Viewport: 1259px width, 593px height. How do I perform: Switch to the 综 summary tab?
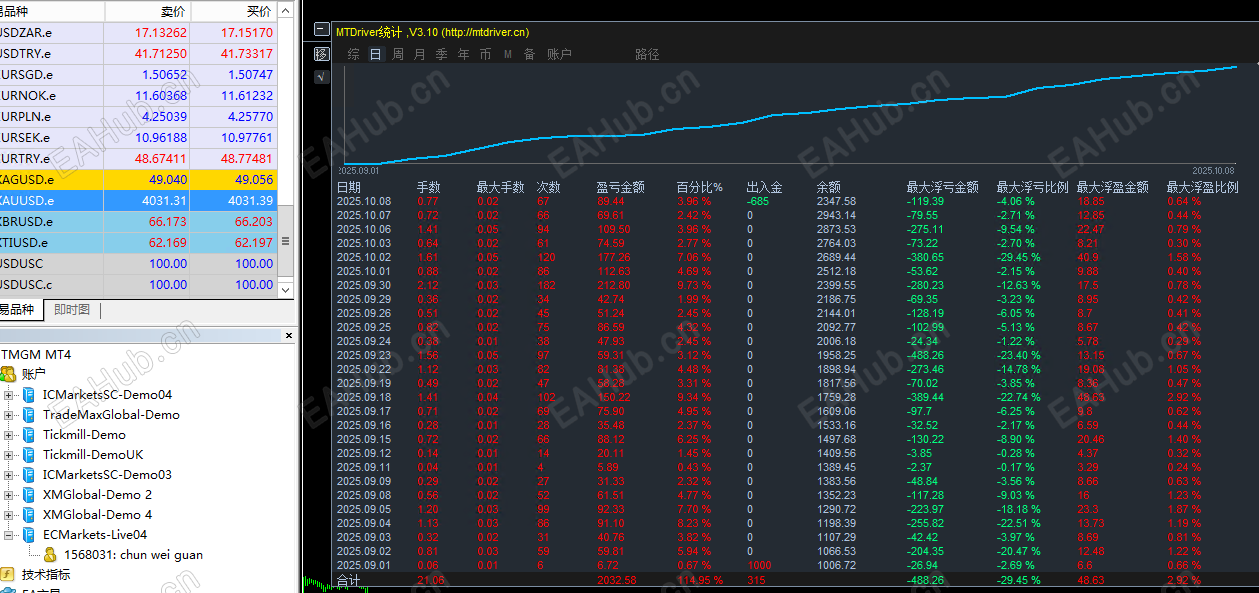click(x=354, y=54)
